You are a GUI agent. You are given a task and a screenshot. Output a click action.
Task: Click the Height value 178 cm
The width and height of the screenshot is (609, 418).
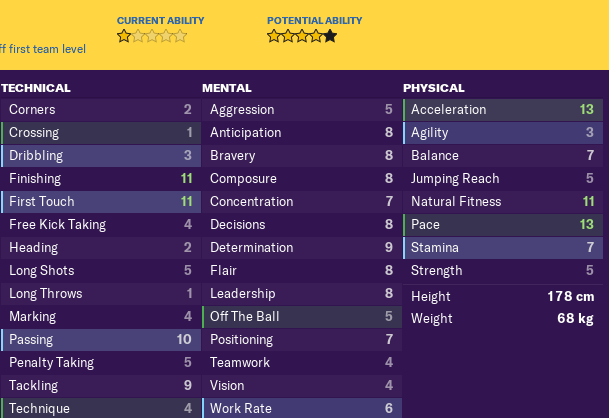571,297
